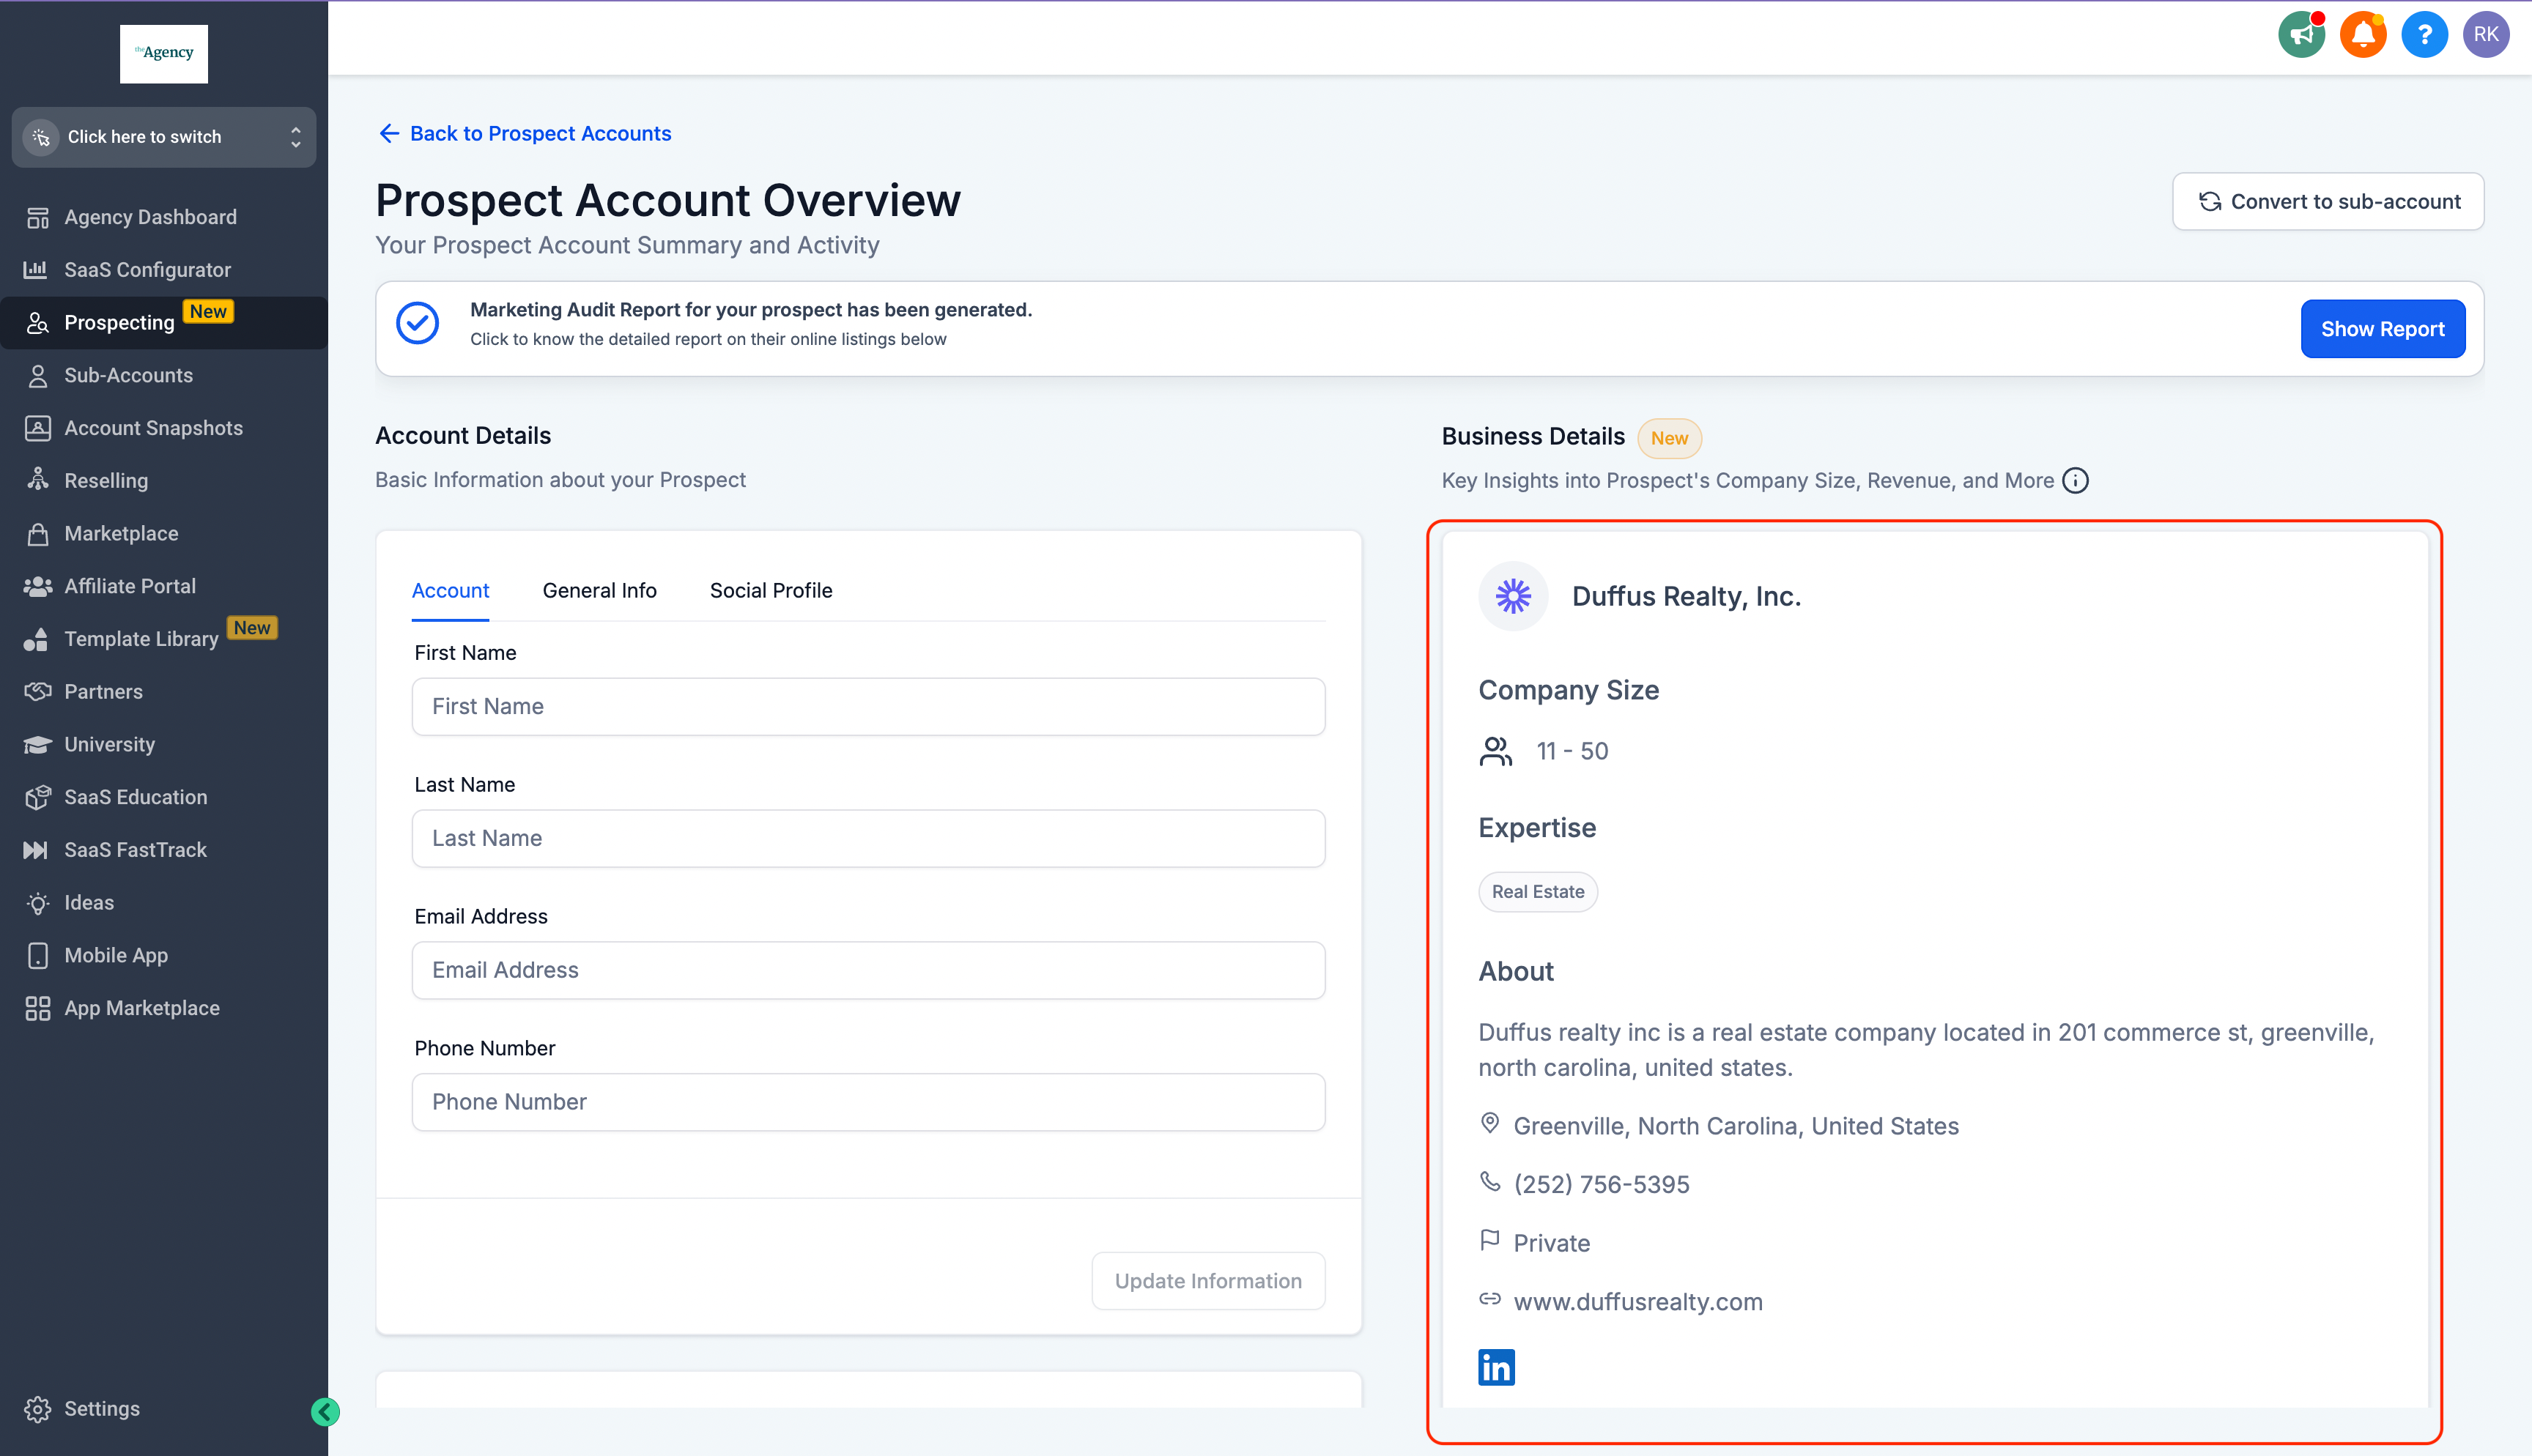This screenshot has width=2532, height=1456.
Task: Open the Affiliate Portal page
Action: tap(130, 586)
